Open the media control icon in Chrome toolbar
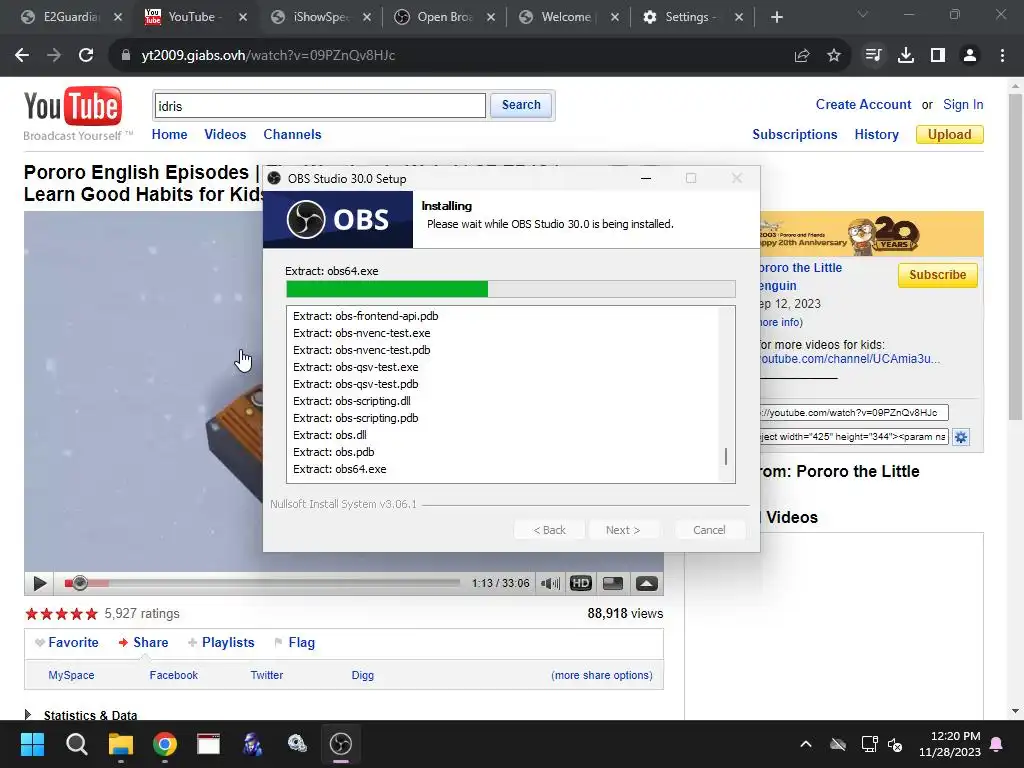The image size is (1024, 768). tap(873, 56)
